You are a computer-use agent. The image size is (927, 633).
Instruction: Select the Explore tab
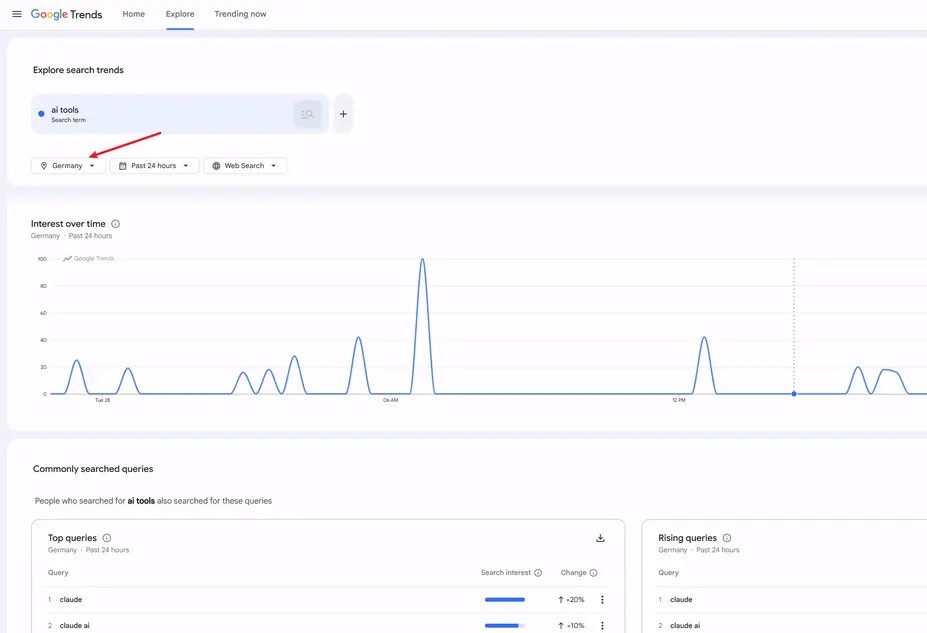pyautogui.click(x=180, y=14)
